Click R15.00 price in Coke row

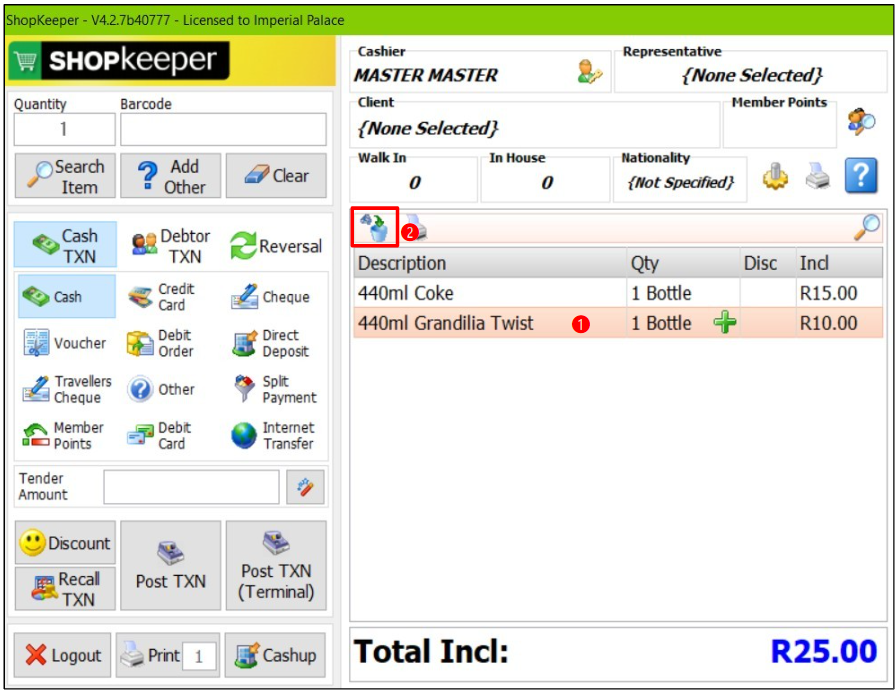coord(828,293)
